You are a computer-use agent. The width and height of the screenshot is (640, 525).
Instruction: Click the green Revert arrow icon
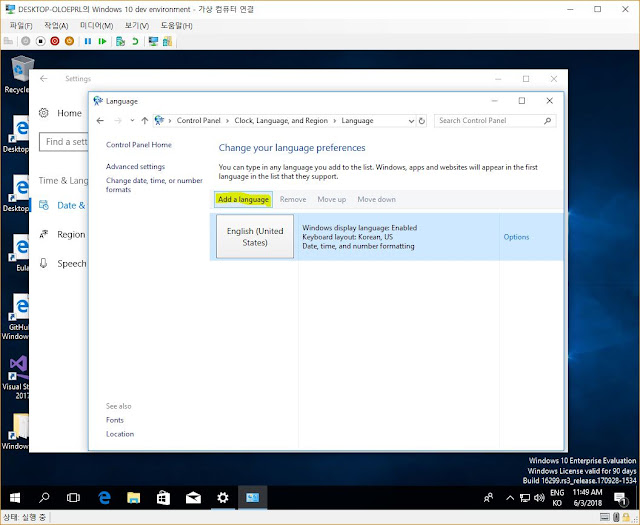(135, 41)
